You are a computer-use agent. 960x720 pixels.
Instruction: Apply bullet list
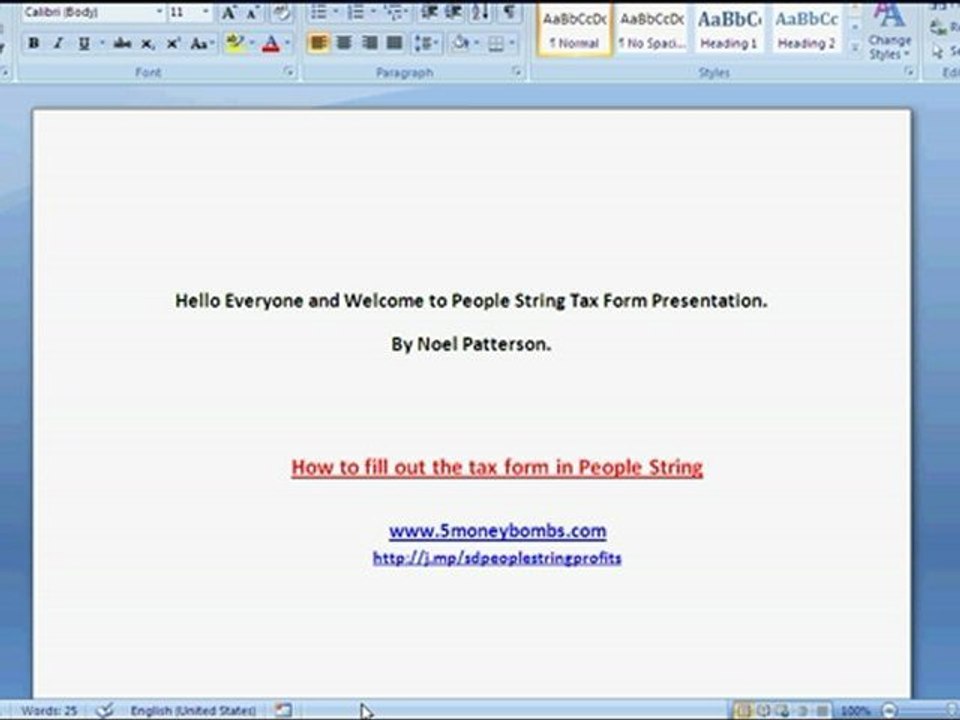coord(319,12)
